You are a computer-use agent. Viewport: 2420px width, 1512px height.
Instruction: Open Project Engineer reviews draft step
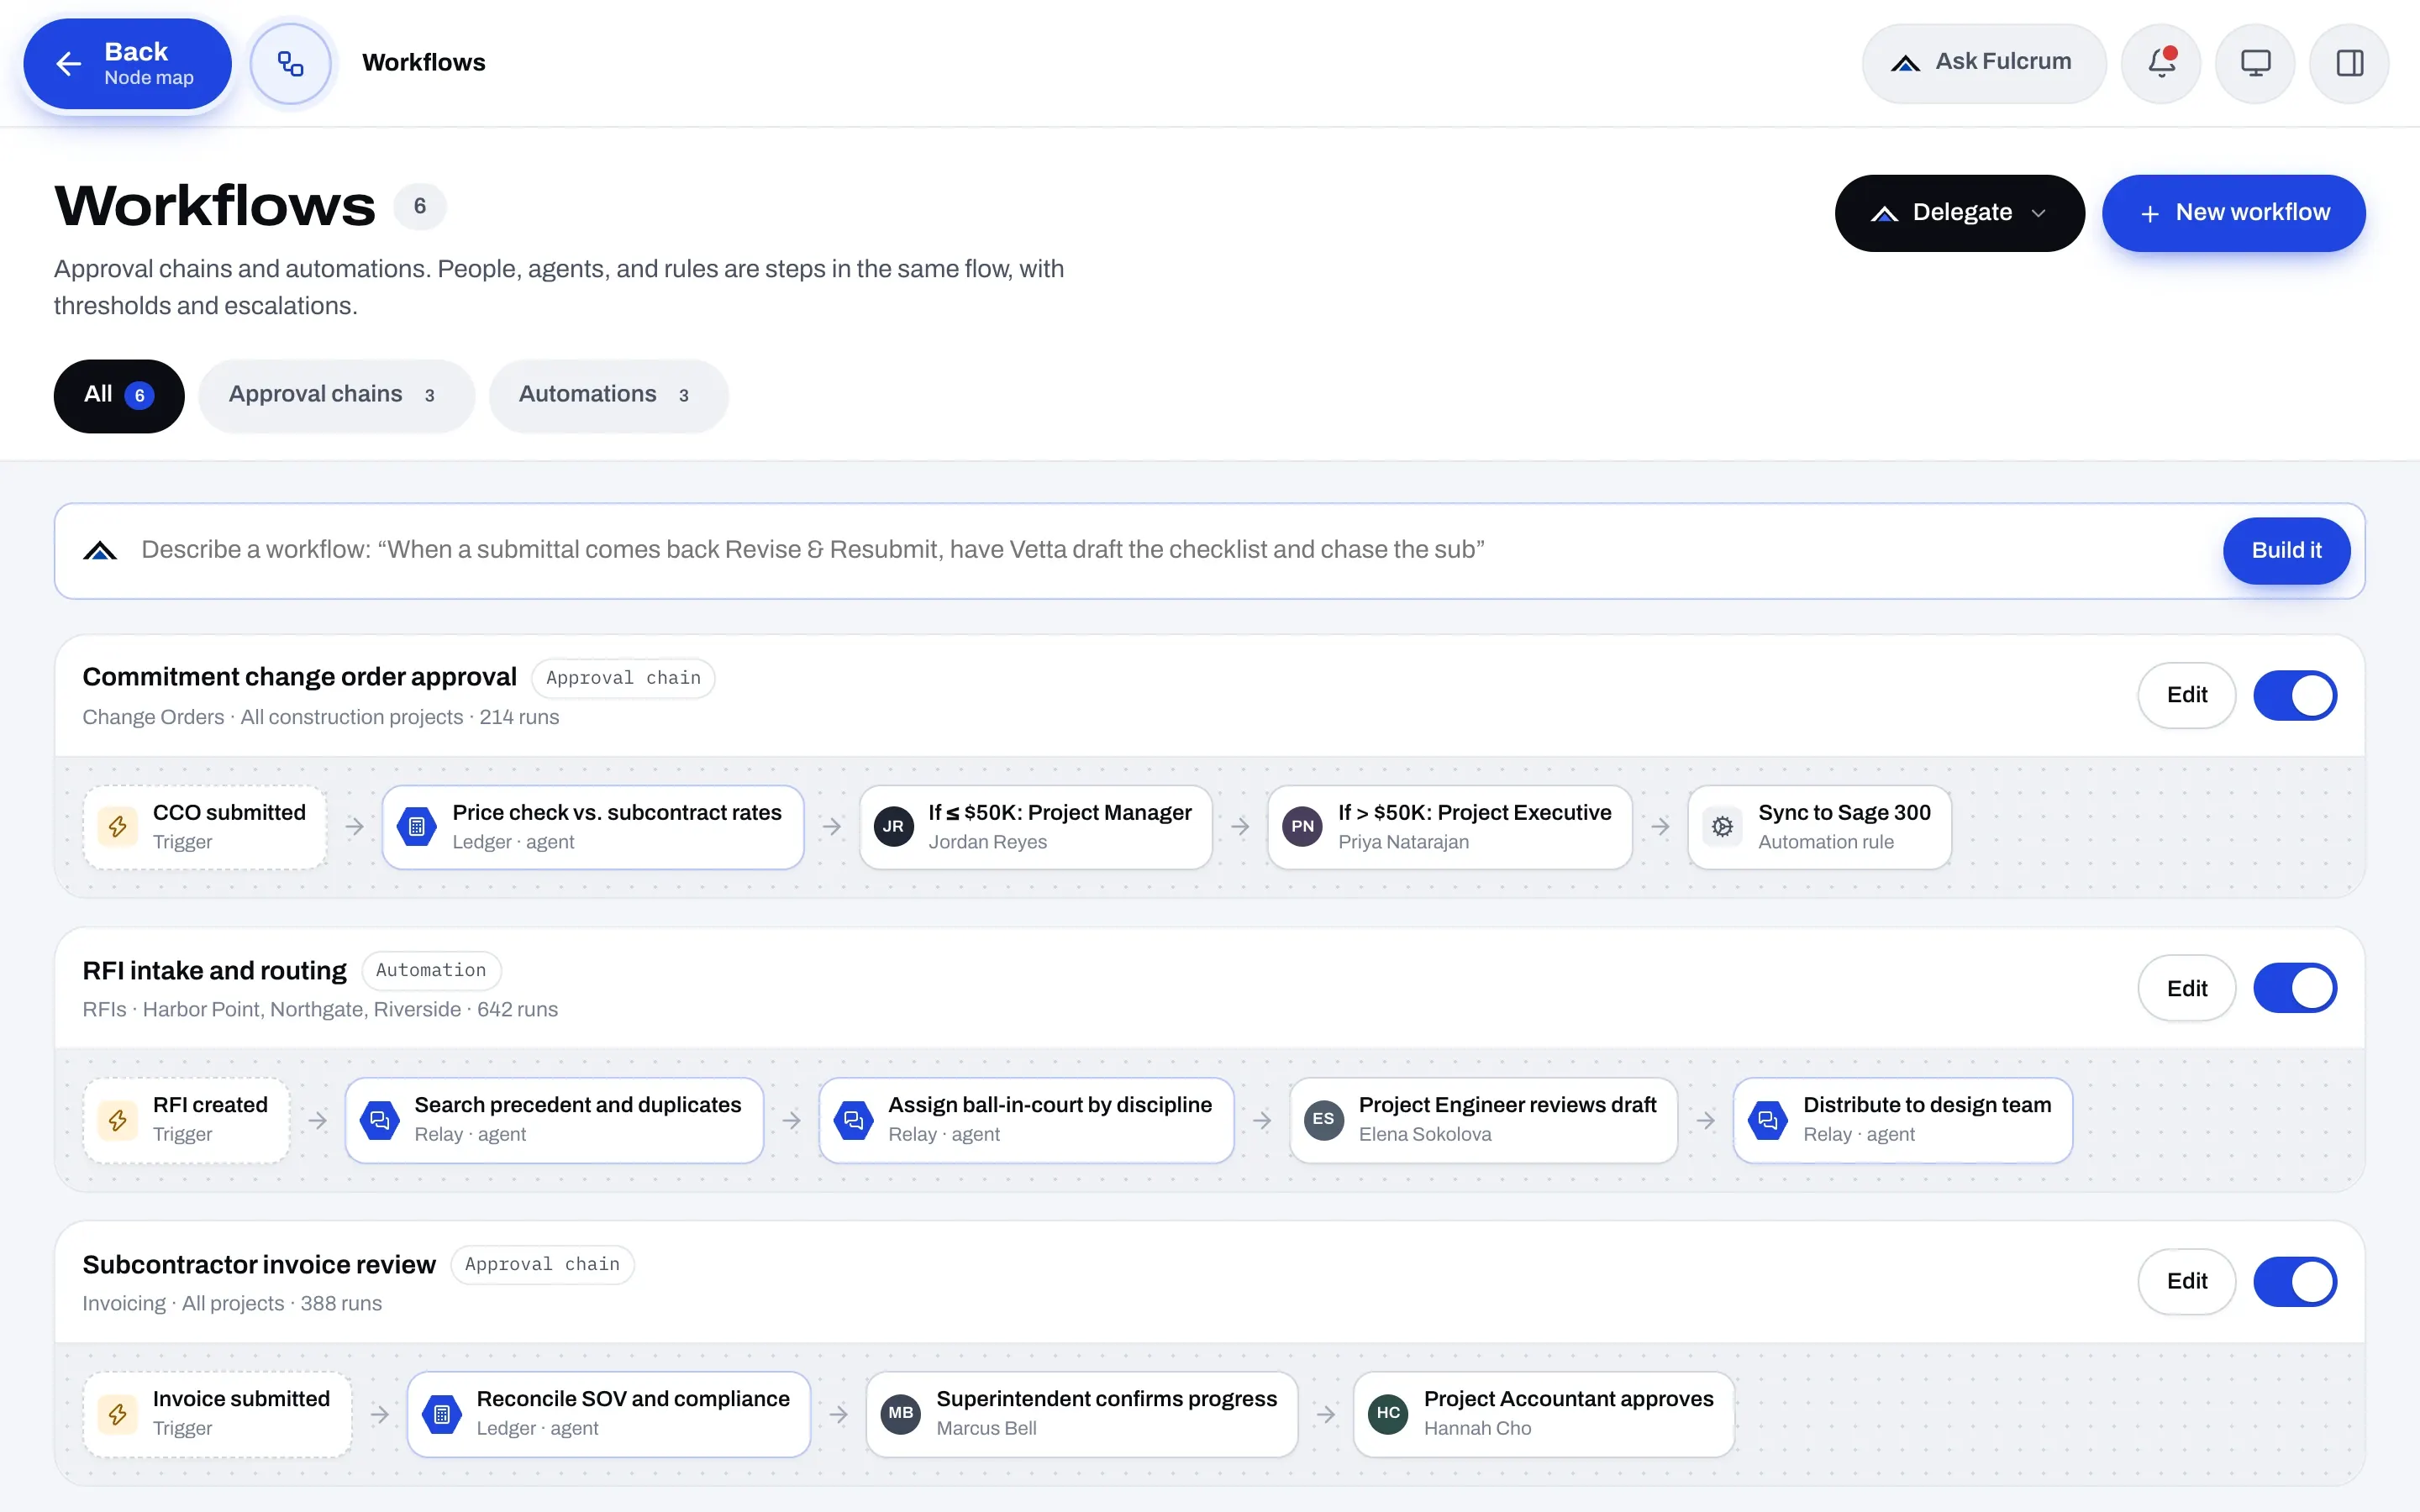1483,1120
